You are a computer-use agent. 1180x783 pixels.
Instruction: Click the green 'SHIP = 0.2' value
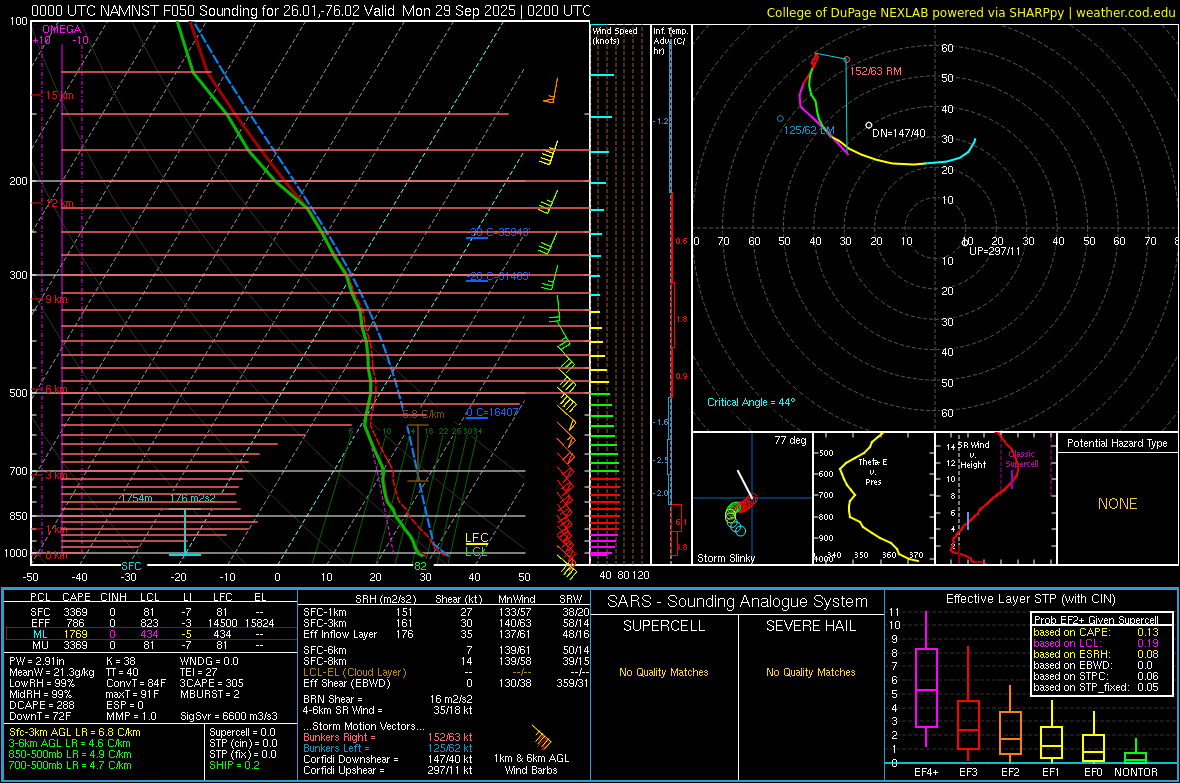pyautogui.click(x=234, y=765)
